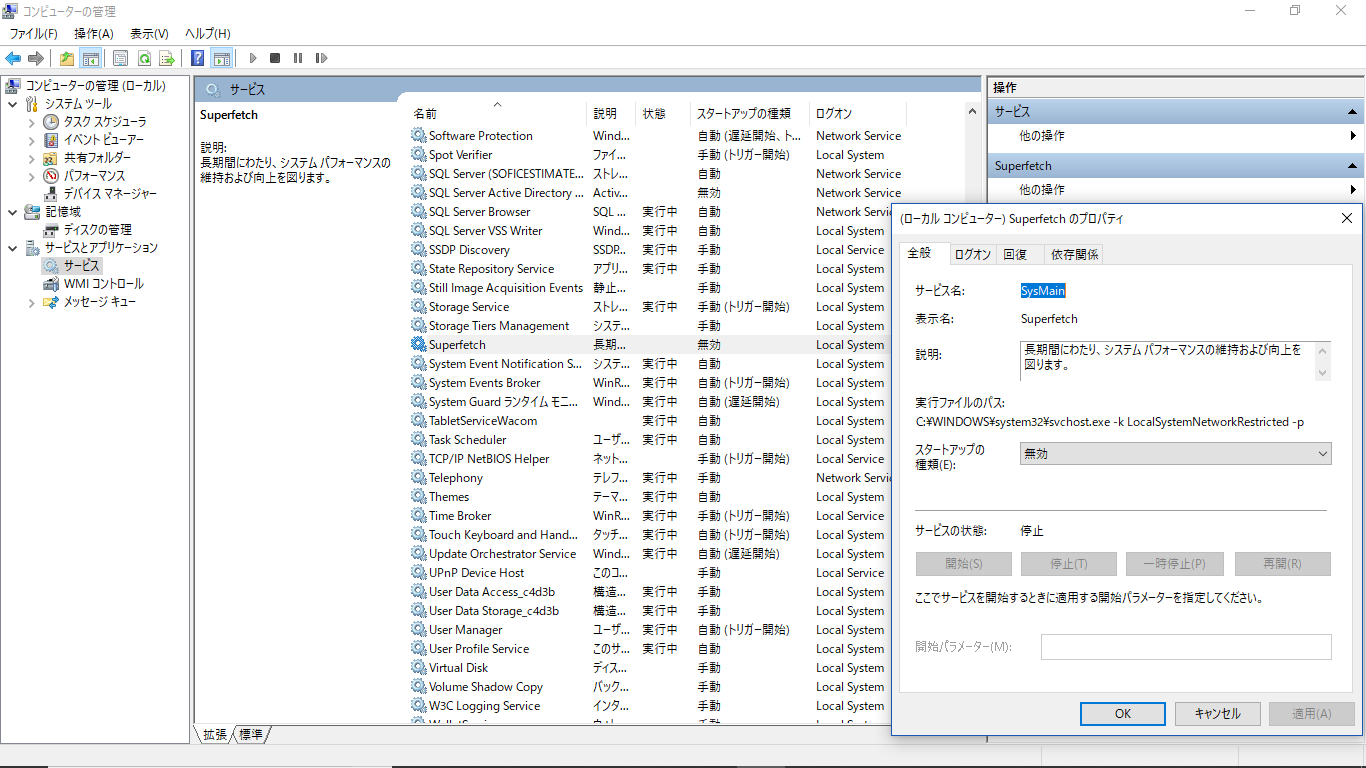1366x768 pixels.
Task: Click the Export list toolbar icon
Action: coord(167,58)
